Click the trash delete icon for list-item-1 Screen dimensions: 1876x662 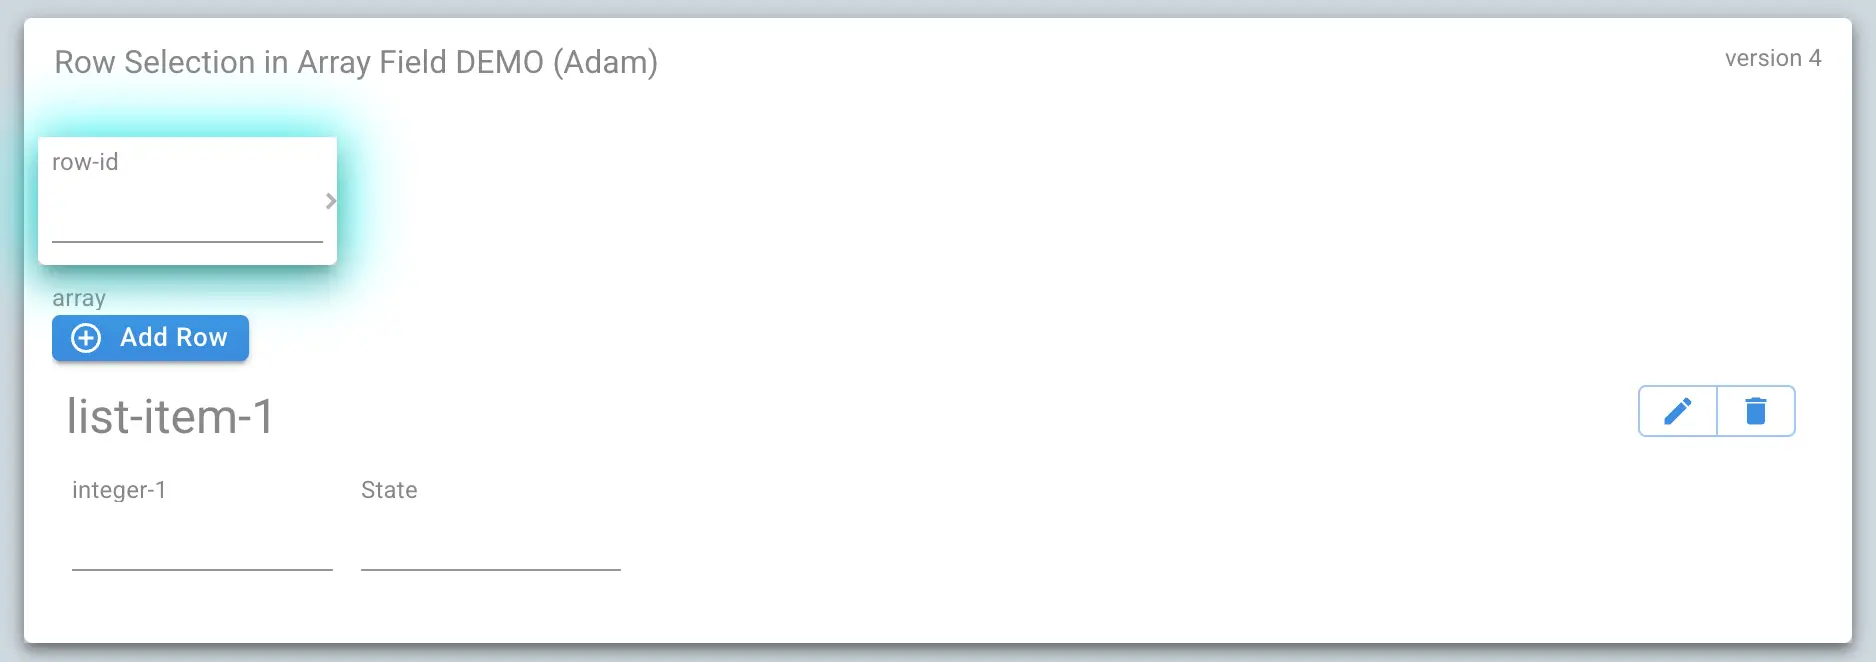[x=1756, y=410]
